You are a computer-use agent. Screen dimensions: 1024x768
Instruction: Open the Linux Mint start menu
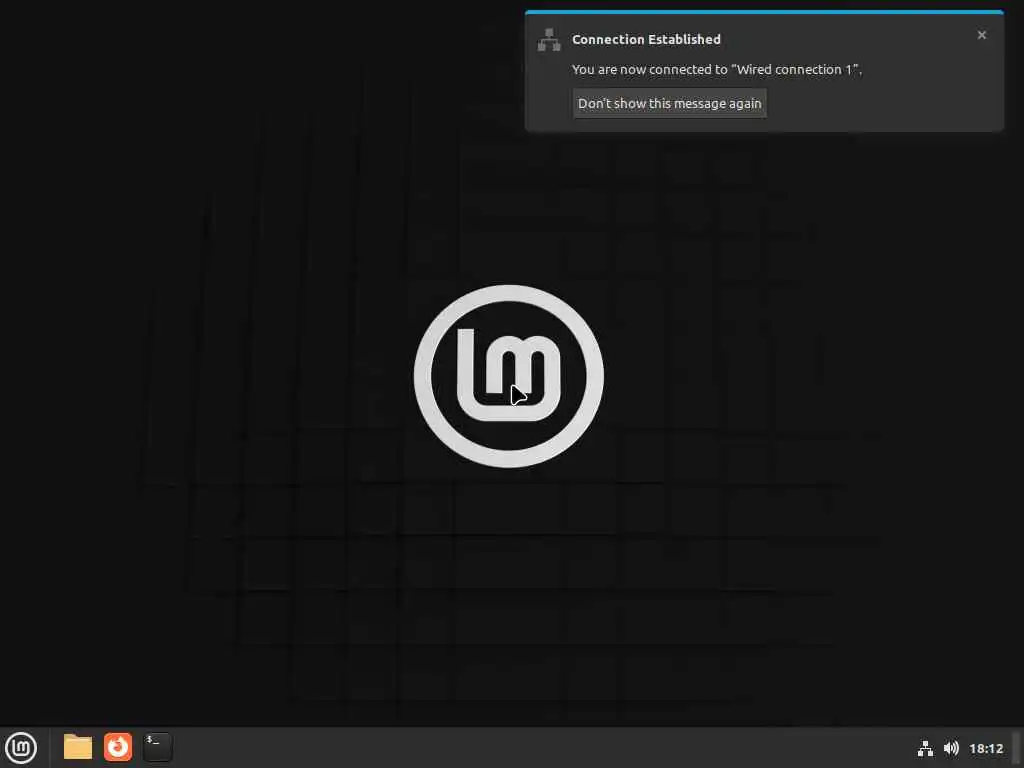click(21, 748)
